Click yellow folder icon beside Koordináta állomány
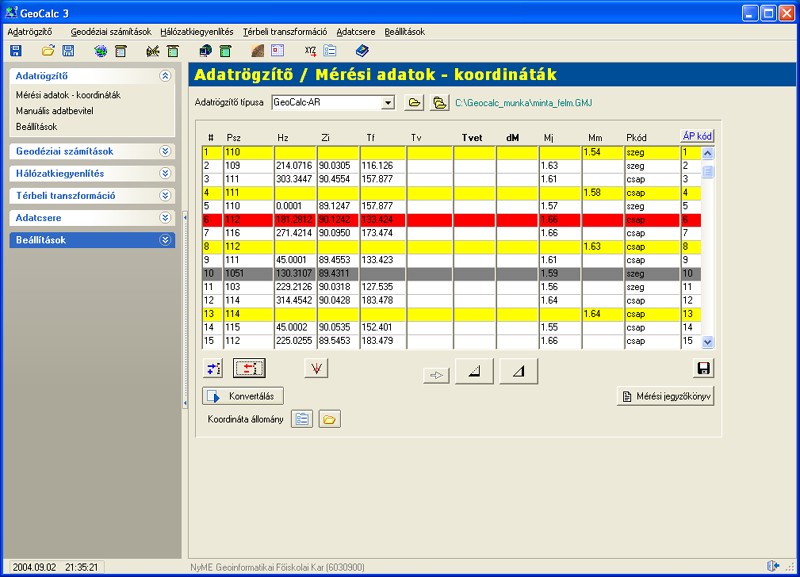 click(x=330, y=419)
